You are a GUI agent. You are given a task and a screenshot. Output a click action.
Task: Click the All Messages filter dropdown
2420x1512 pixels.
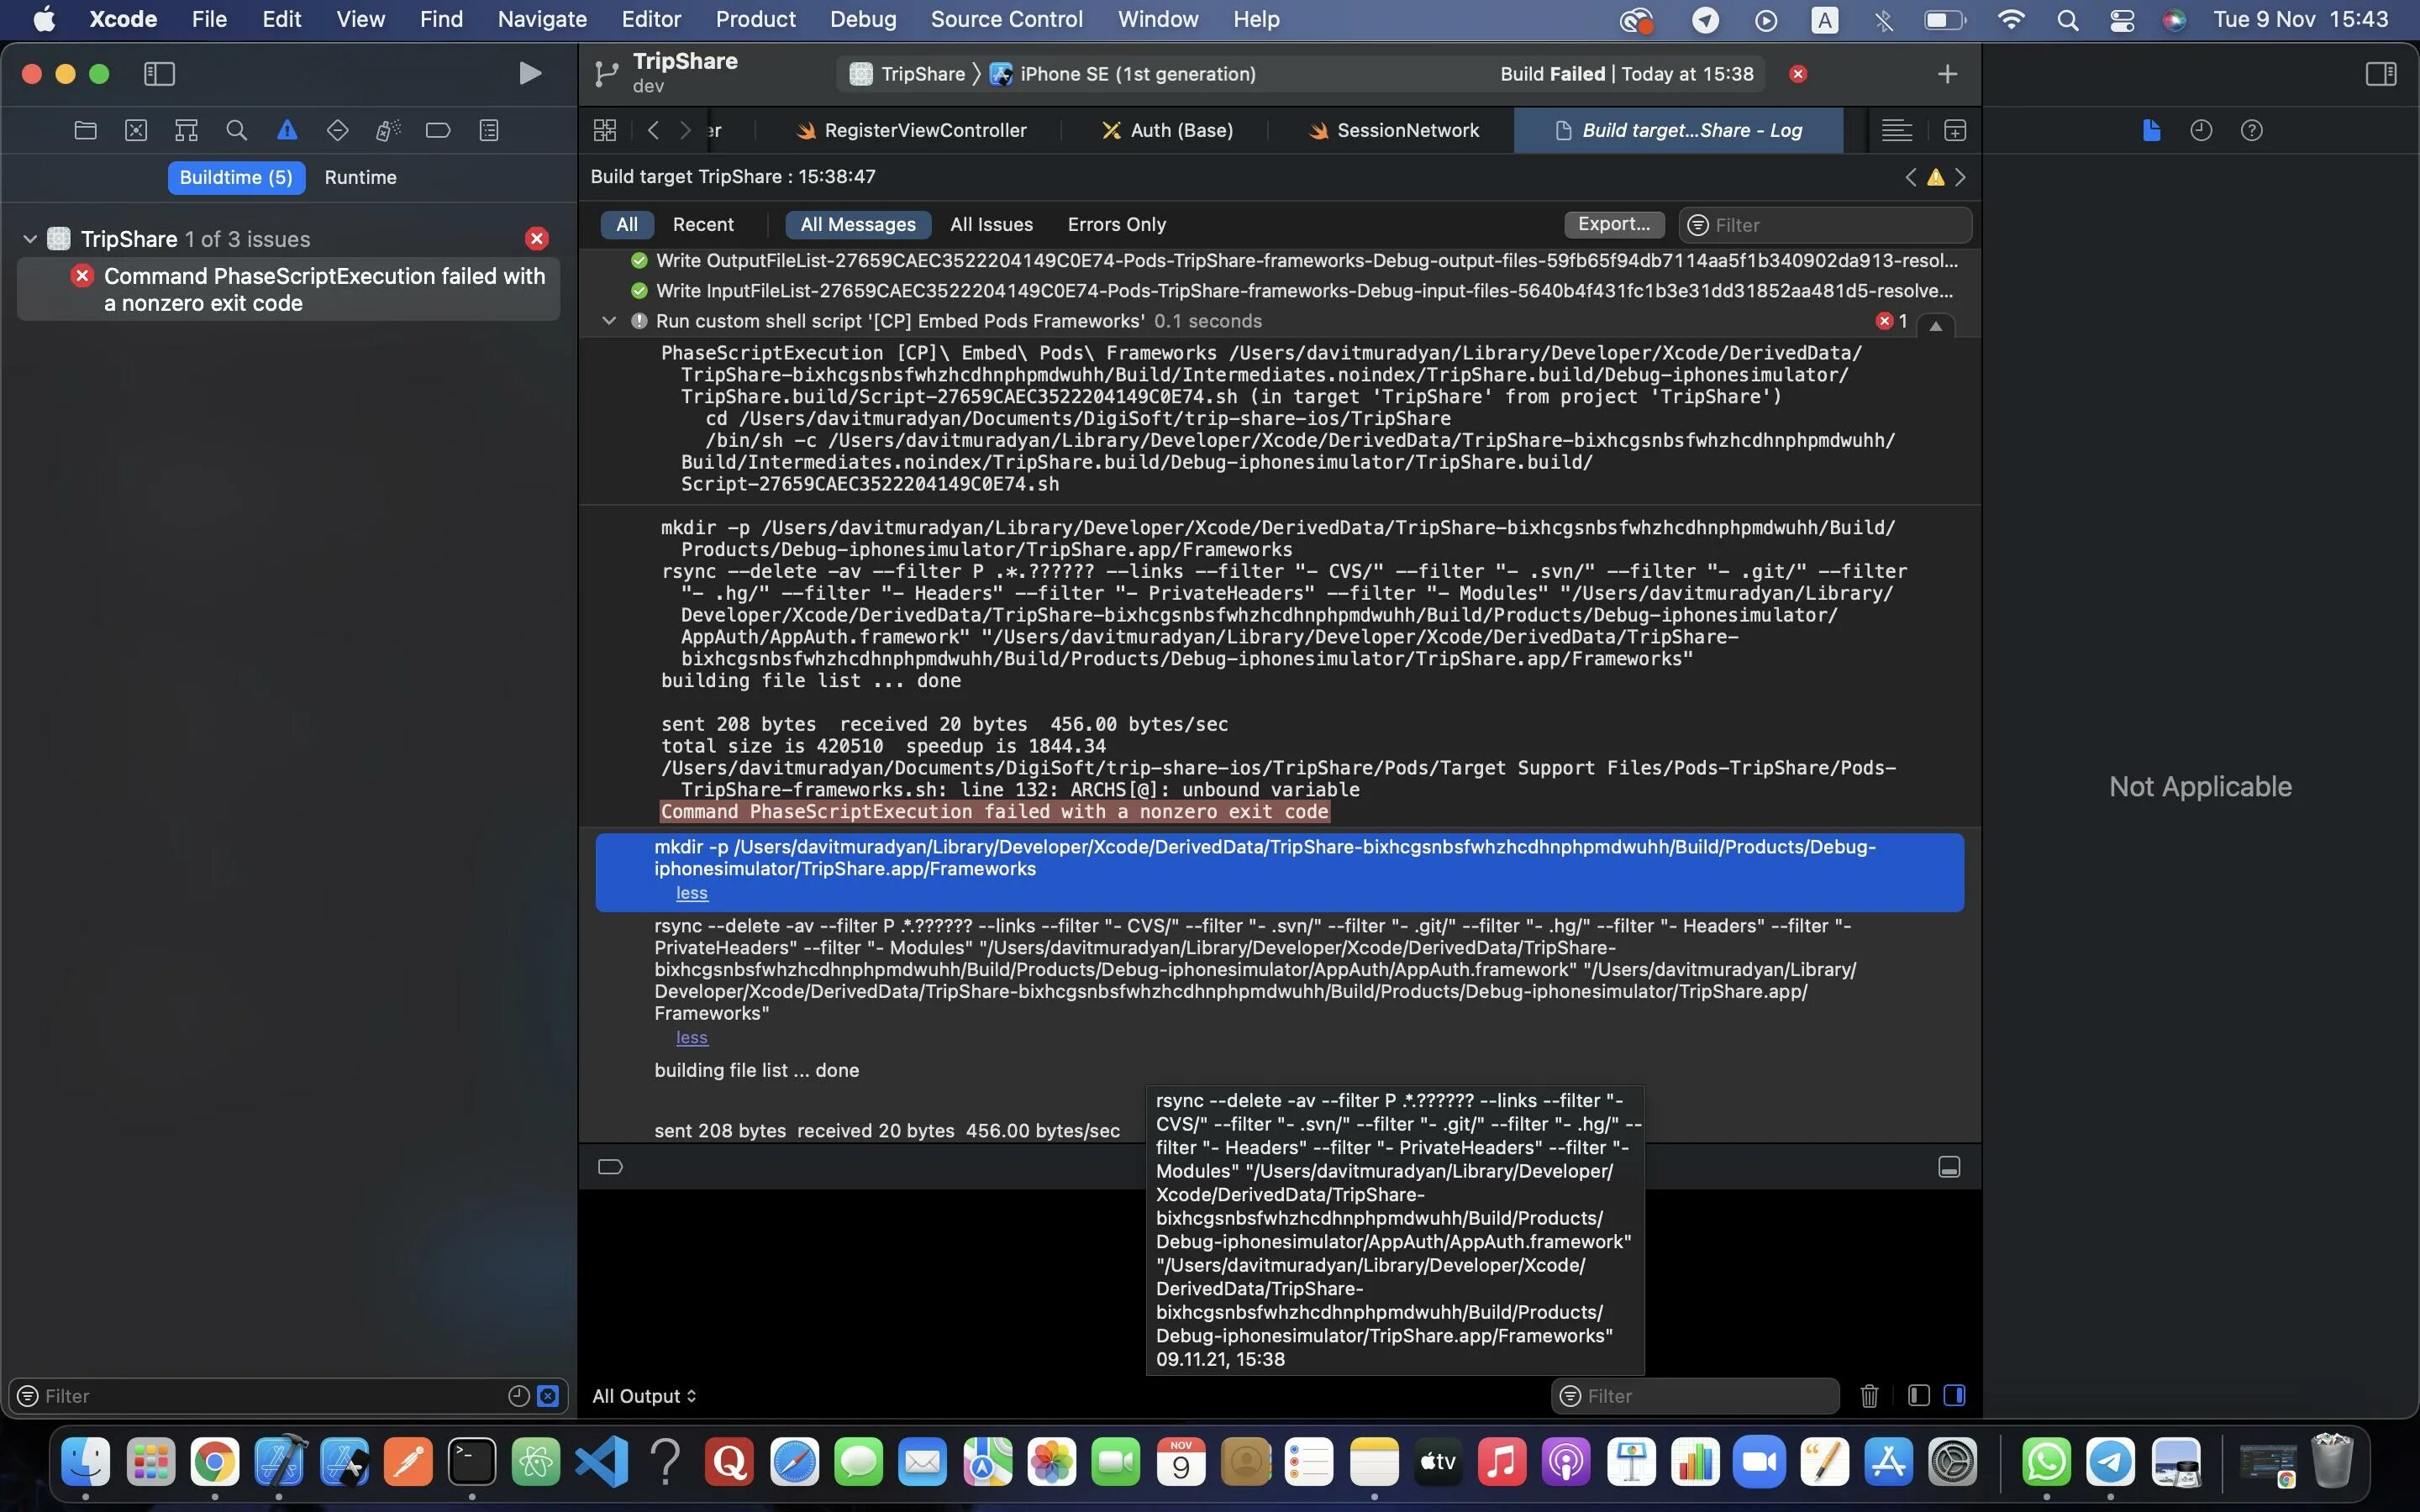coord(857,223)
